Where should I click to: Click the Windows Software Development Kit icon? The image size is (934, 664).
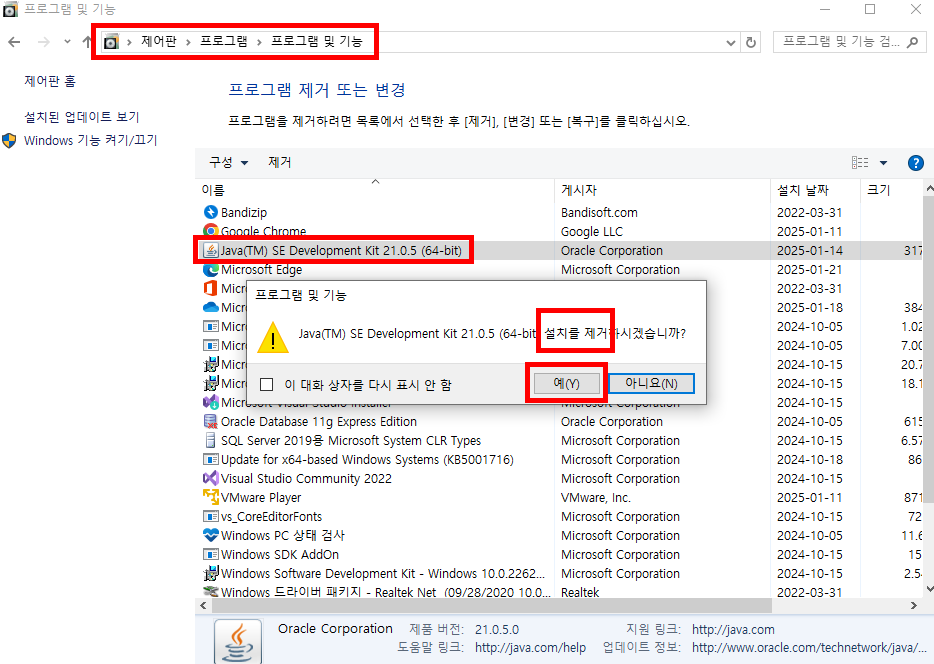210,573
